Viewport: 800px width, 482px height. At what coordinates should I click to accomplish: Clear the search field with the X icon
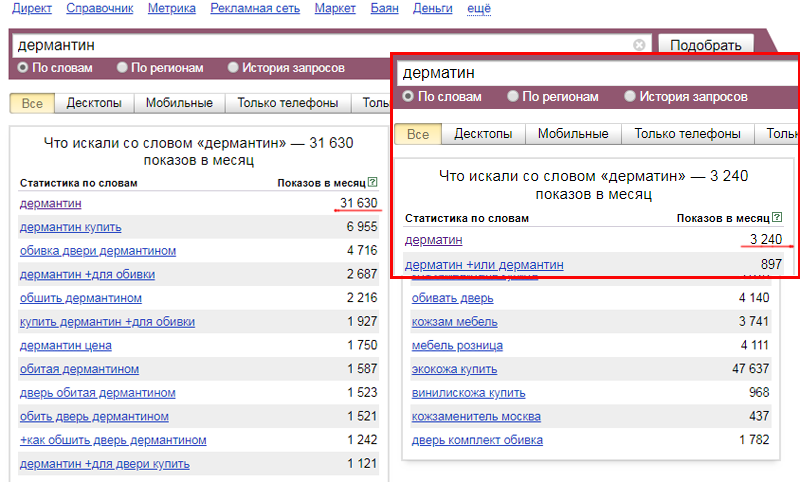tap(639, 45)
